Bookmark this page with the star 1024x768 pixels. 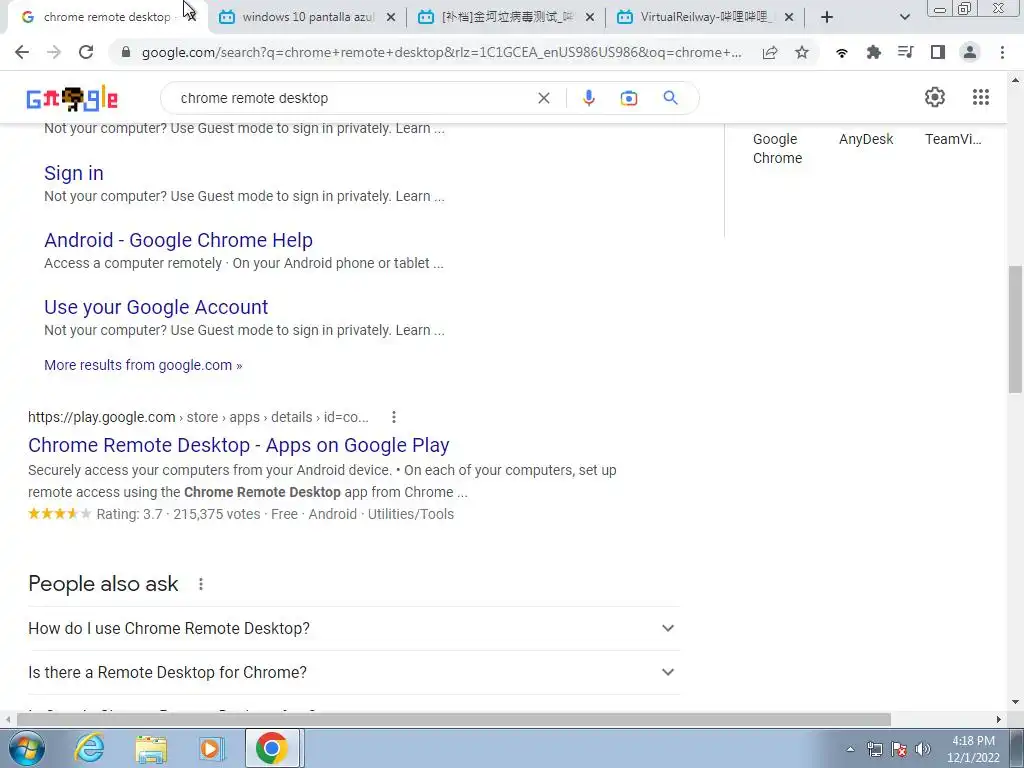coord(802,53)
